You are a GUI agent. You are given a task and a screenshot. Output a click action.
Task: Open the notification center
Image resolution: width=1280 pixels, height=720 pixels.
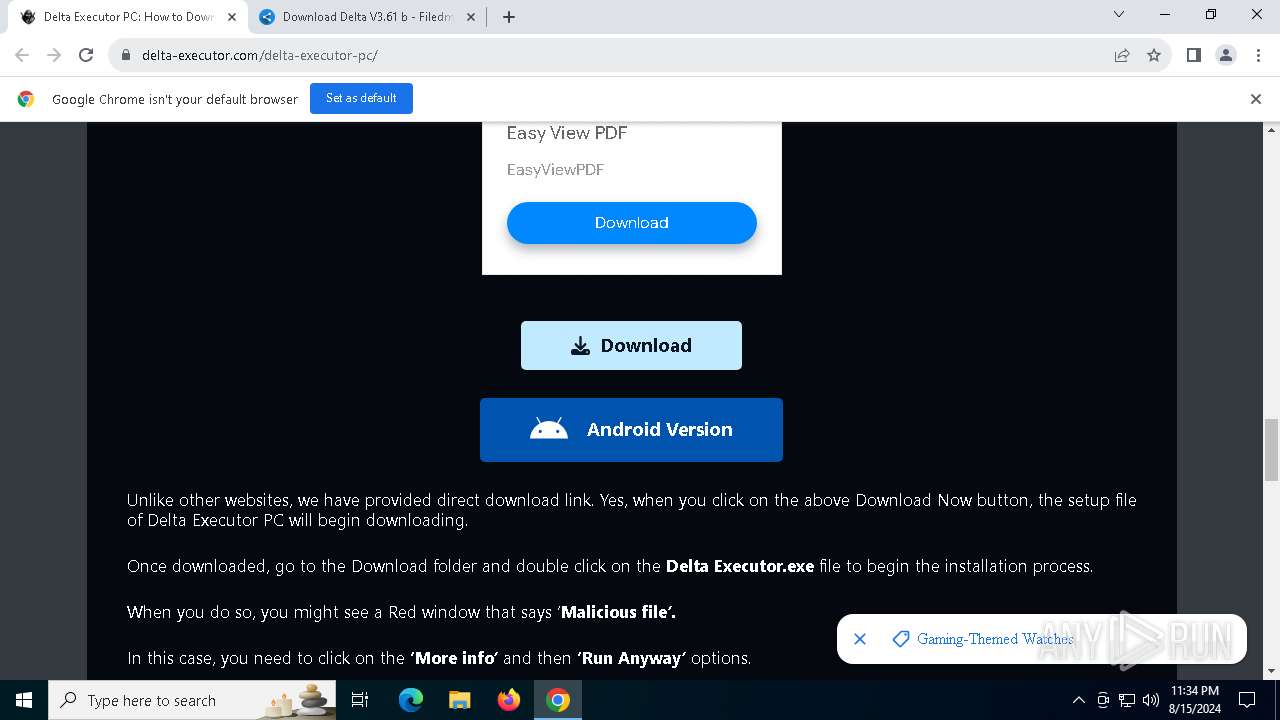pos(1247,700)
